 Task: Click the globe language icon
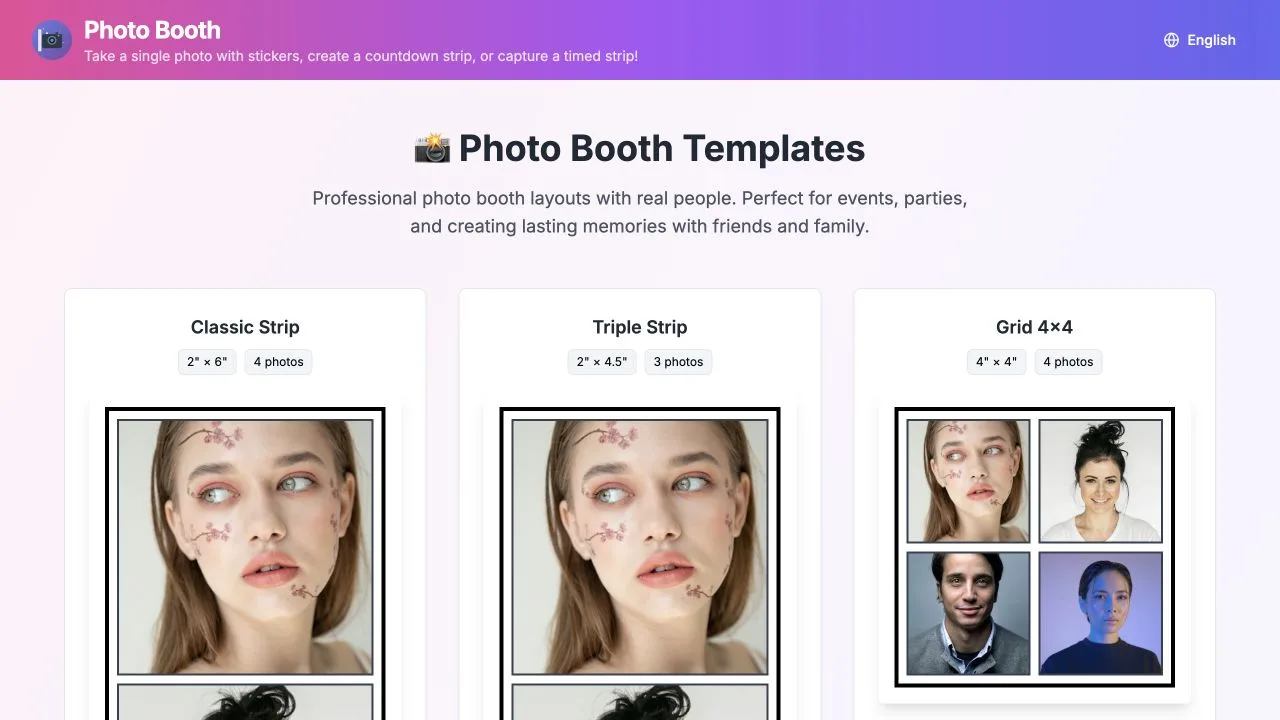pos(1172,40)
